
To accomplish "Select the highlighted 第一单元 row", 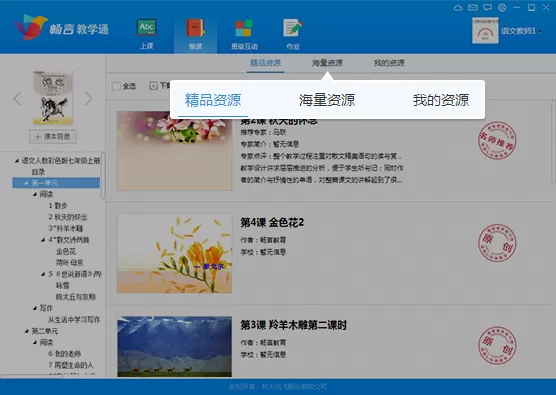I will point(56,183).
